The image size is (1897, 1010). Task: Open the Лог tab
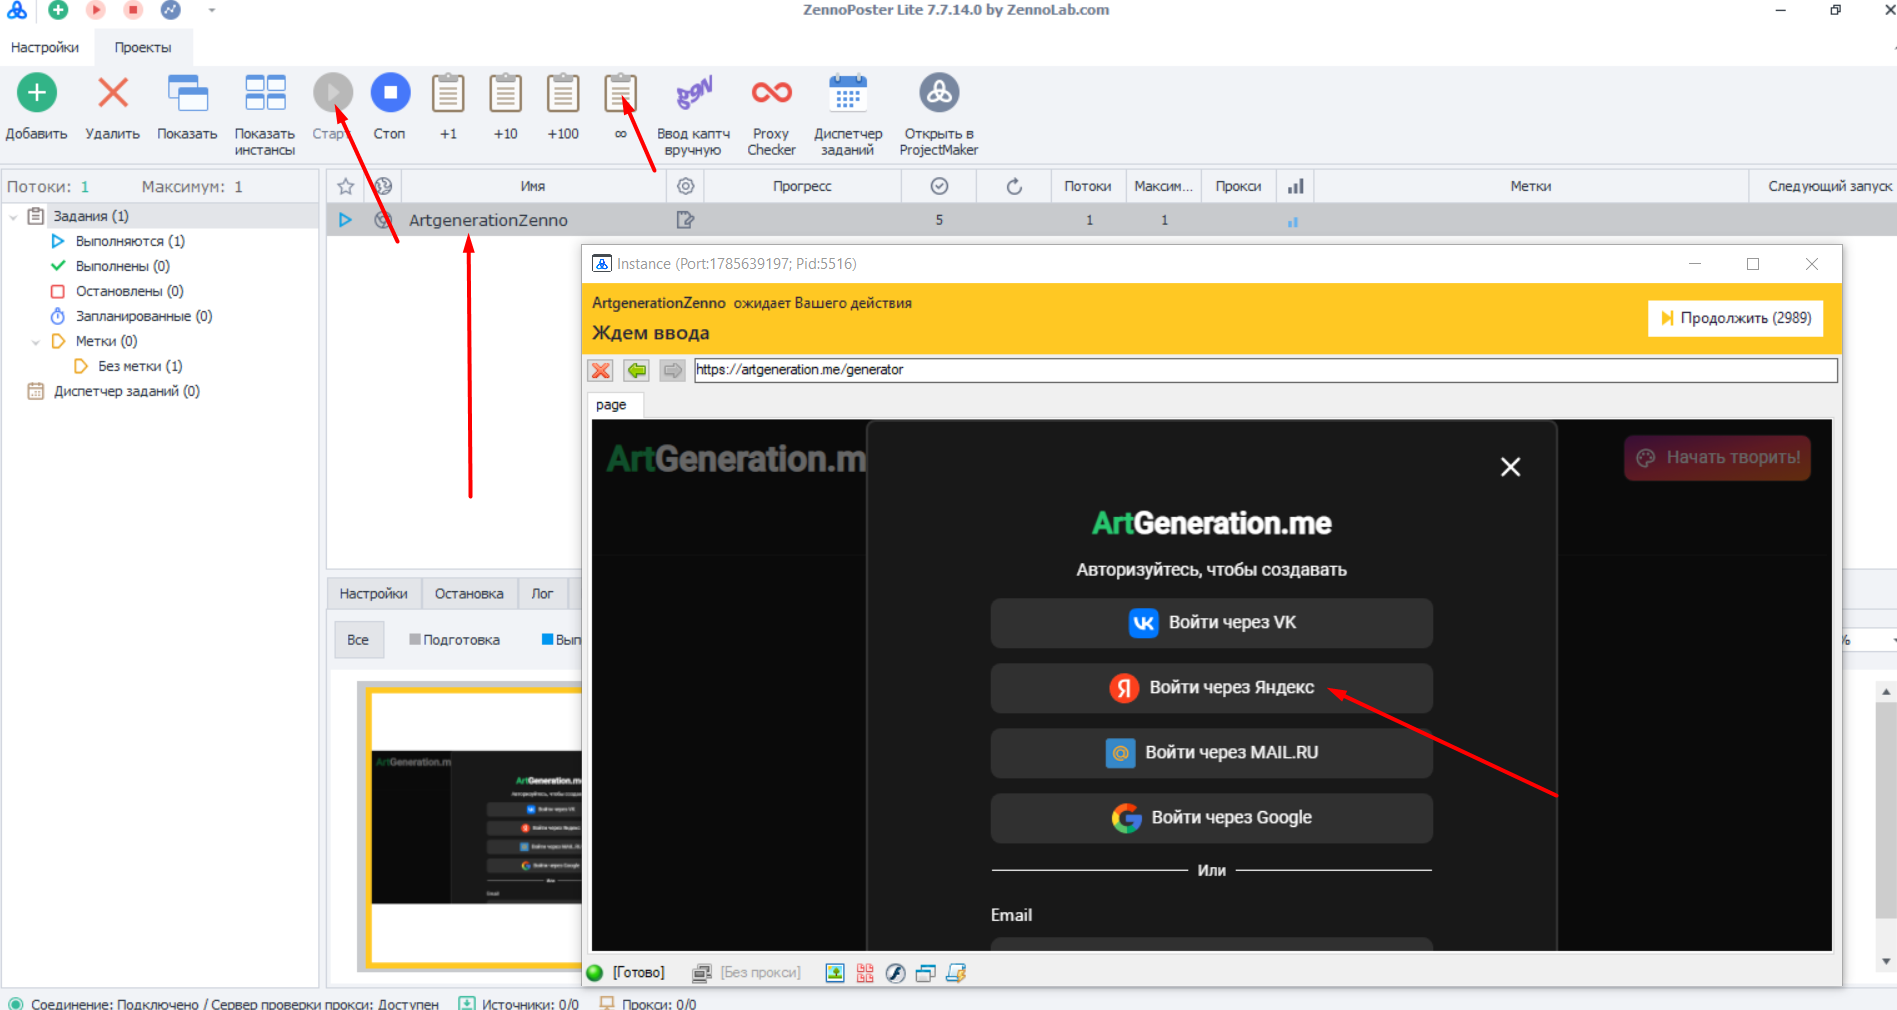pos(542,593)
